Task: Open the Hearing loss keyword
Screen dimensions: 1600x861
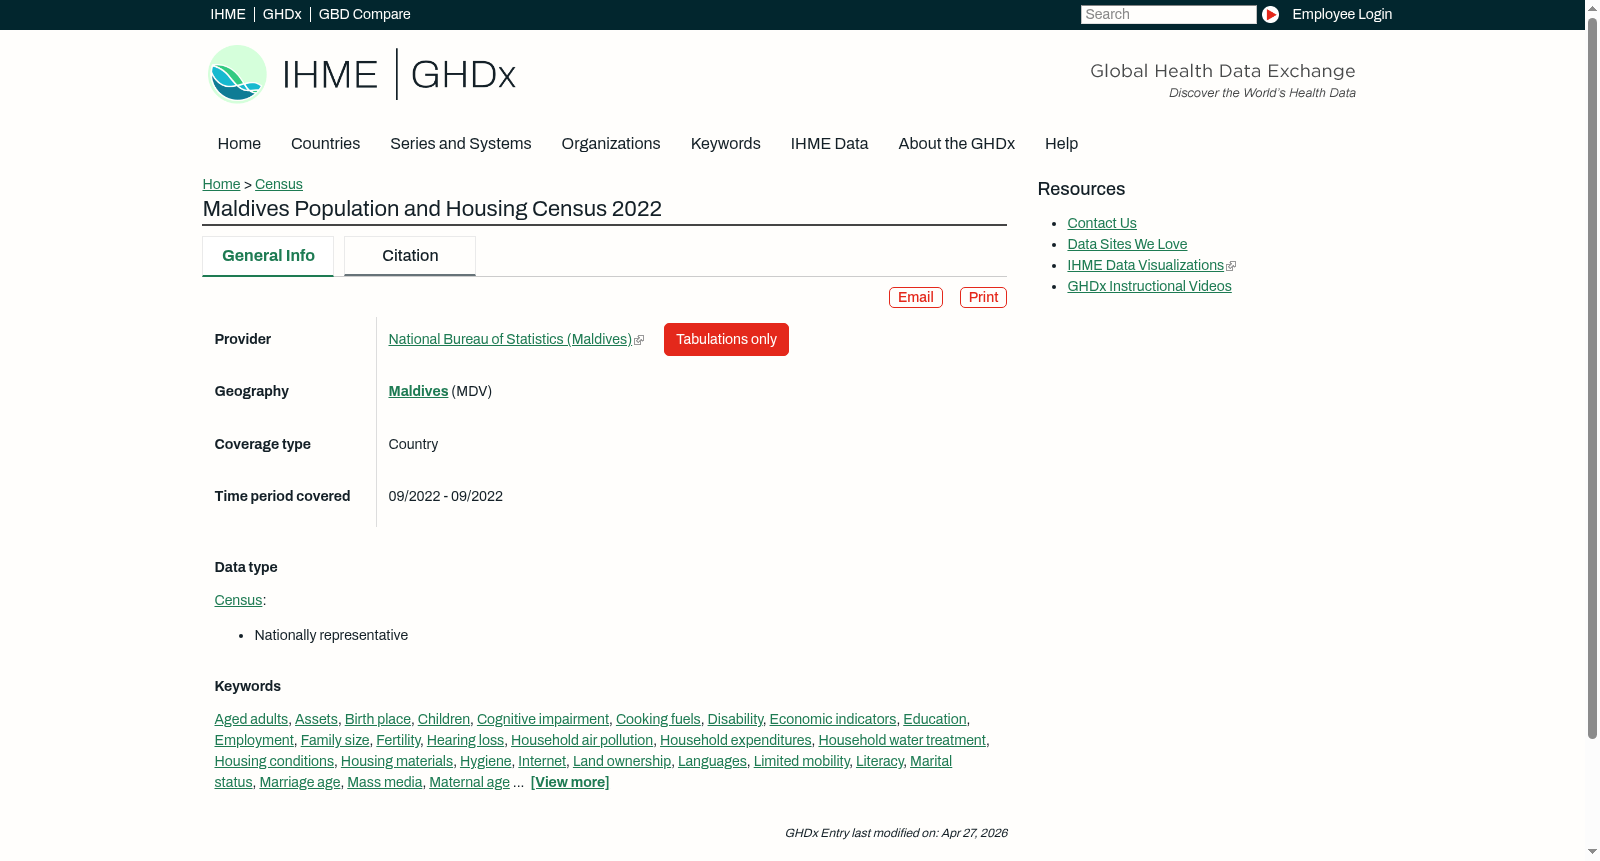Action: (465, 741)
